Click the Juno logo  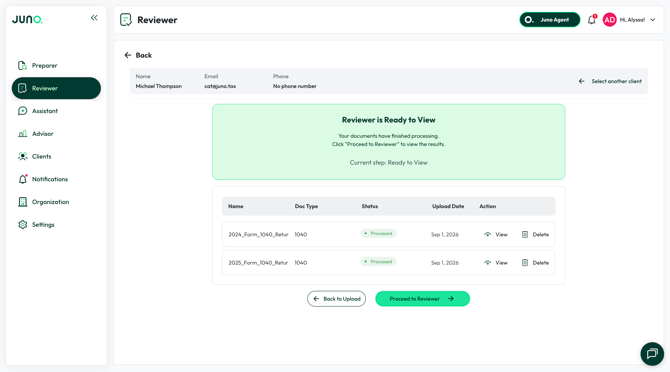(x=27, y=19)
